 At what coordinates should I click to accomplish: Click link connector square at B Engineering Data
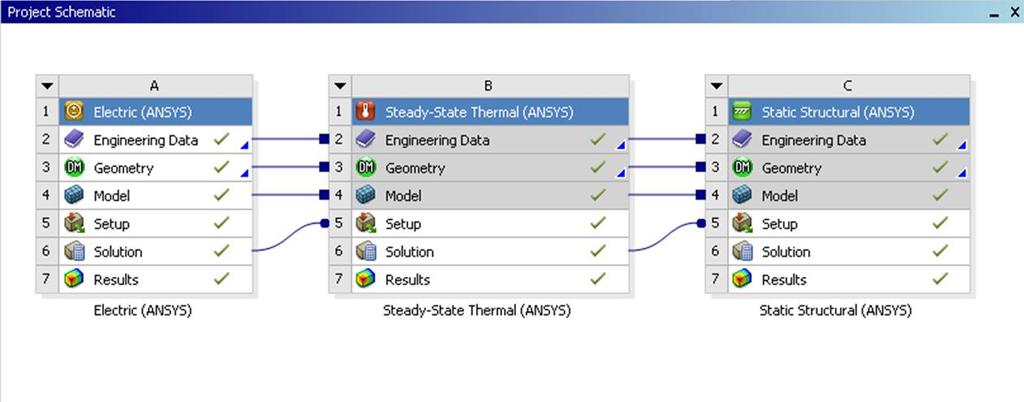pos(324,139)
